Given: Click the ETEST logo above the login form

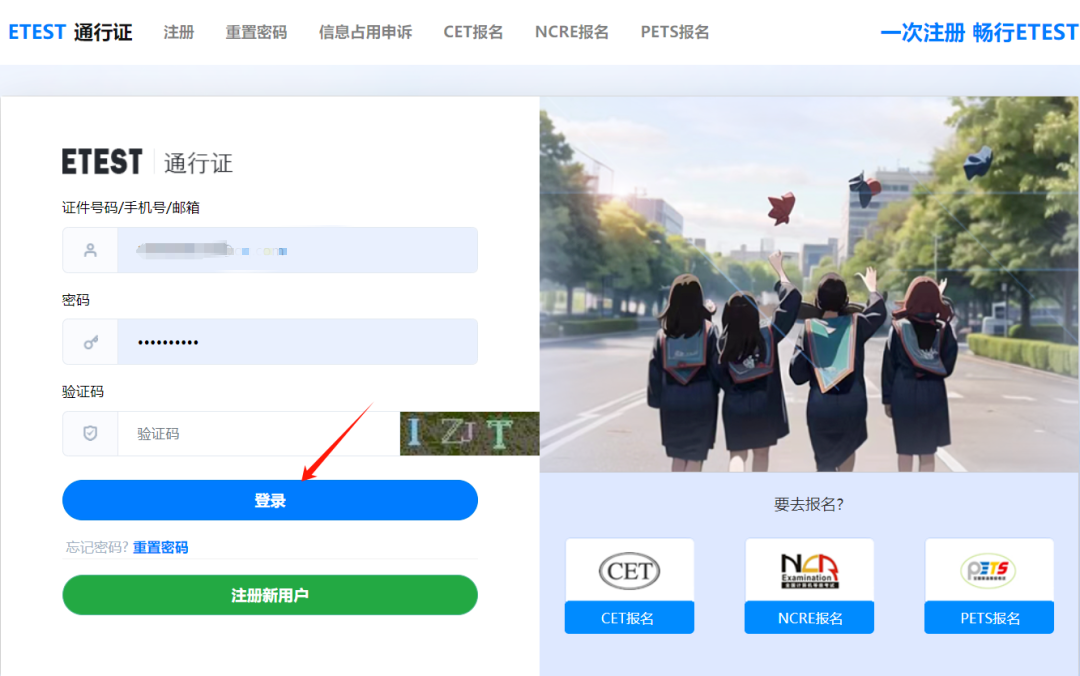Looking at the screenshot, I should 147,162.
